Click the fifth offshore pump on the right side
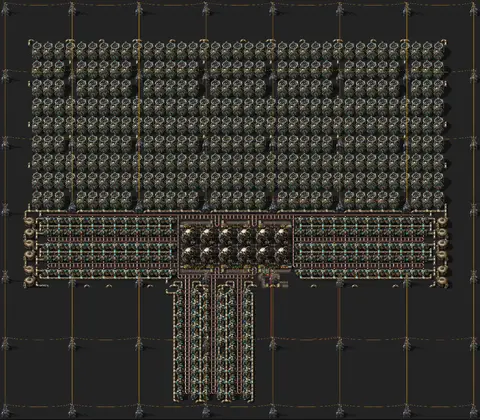This screenshot has height=420, width=480. [443, 269]
